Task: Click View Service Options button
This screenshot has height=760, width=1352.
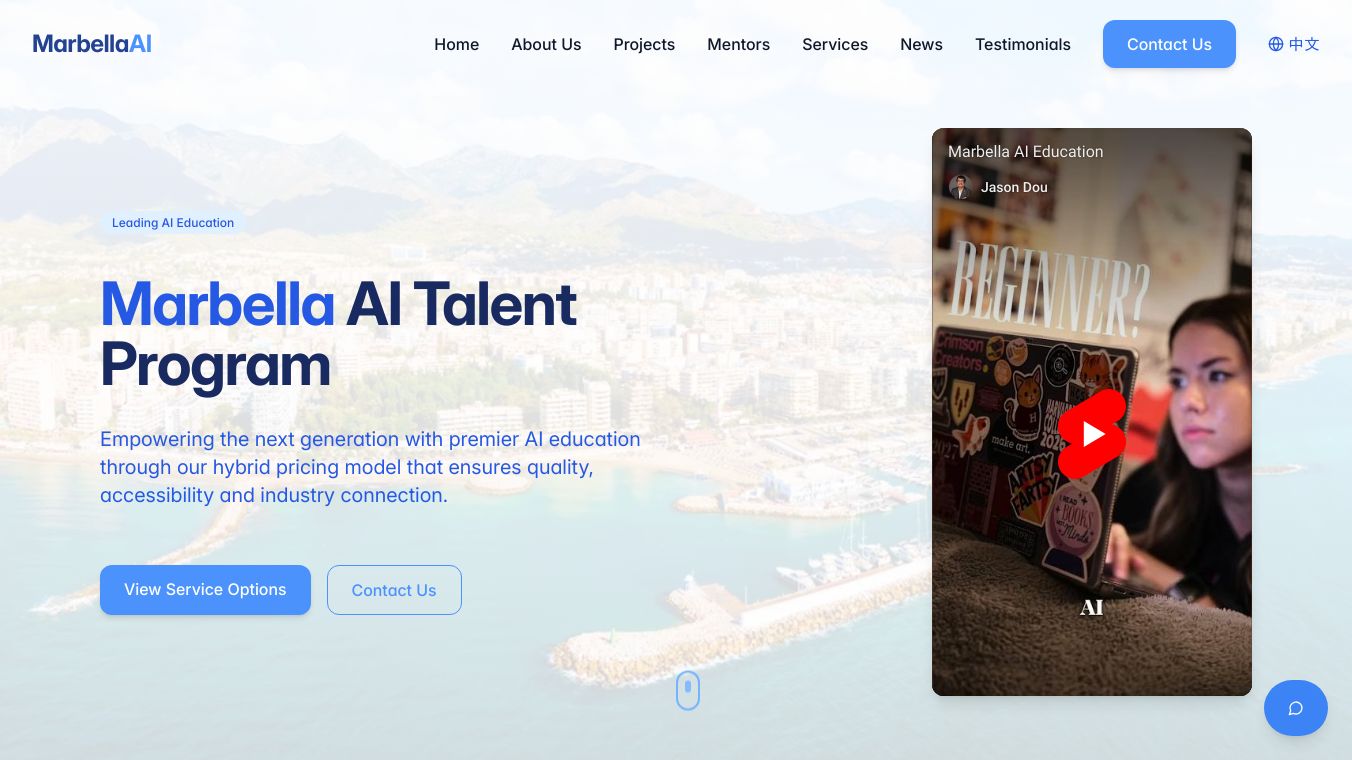Action: pos(205,590)
